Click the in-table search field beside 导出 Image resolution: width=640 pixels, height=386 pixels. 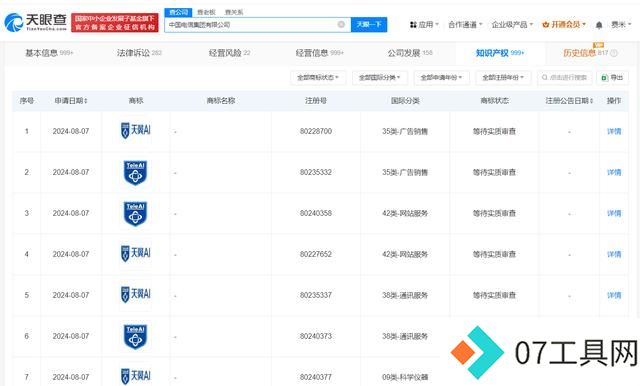click(564, 78)
